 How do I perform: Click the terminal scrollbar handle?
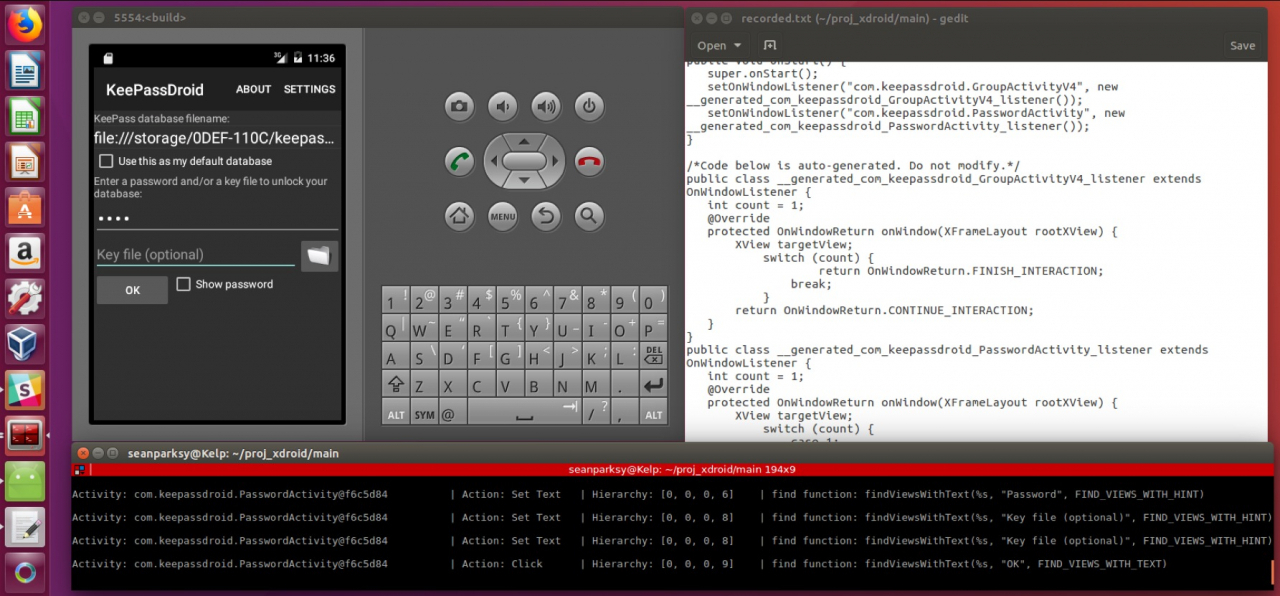(1273, 570)
